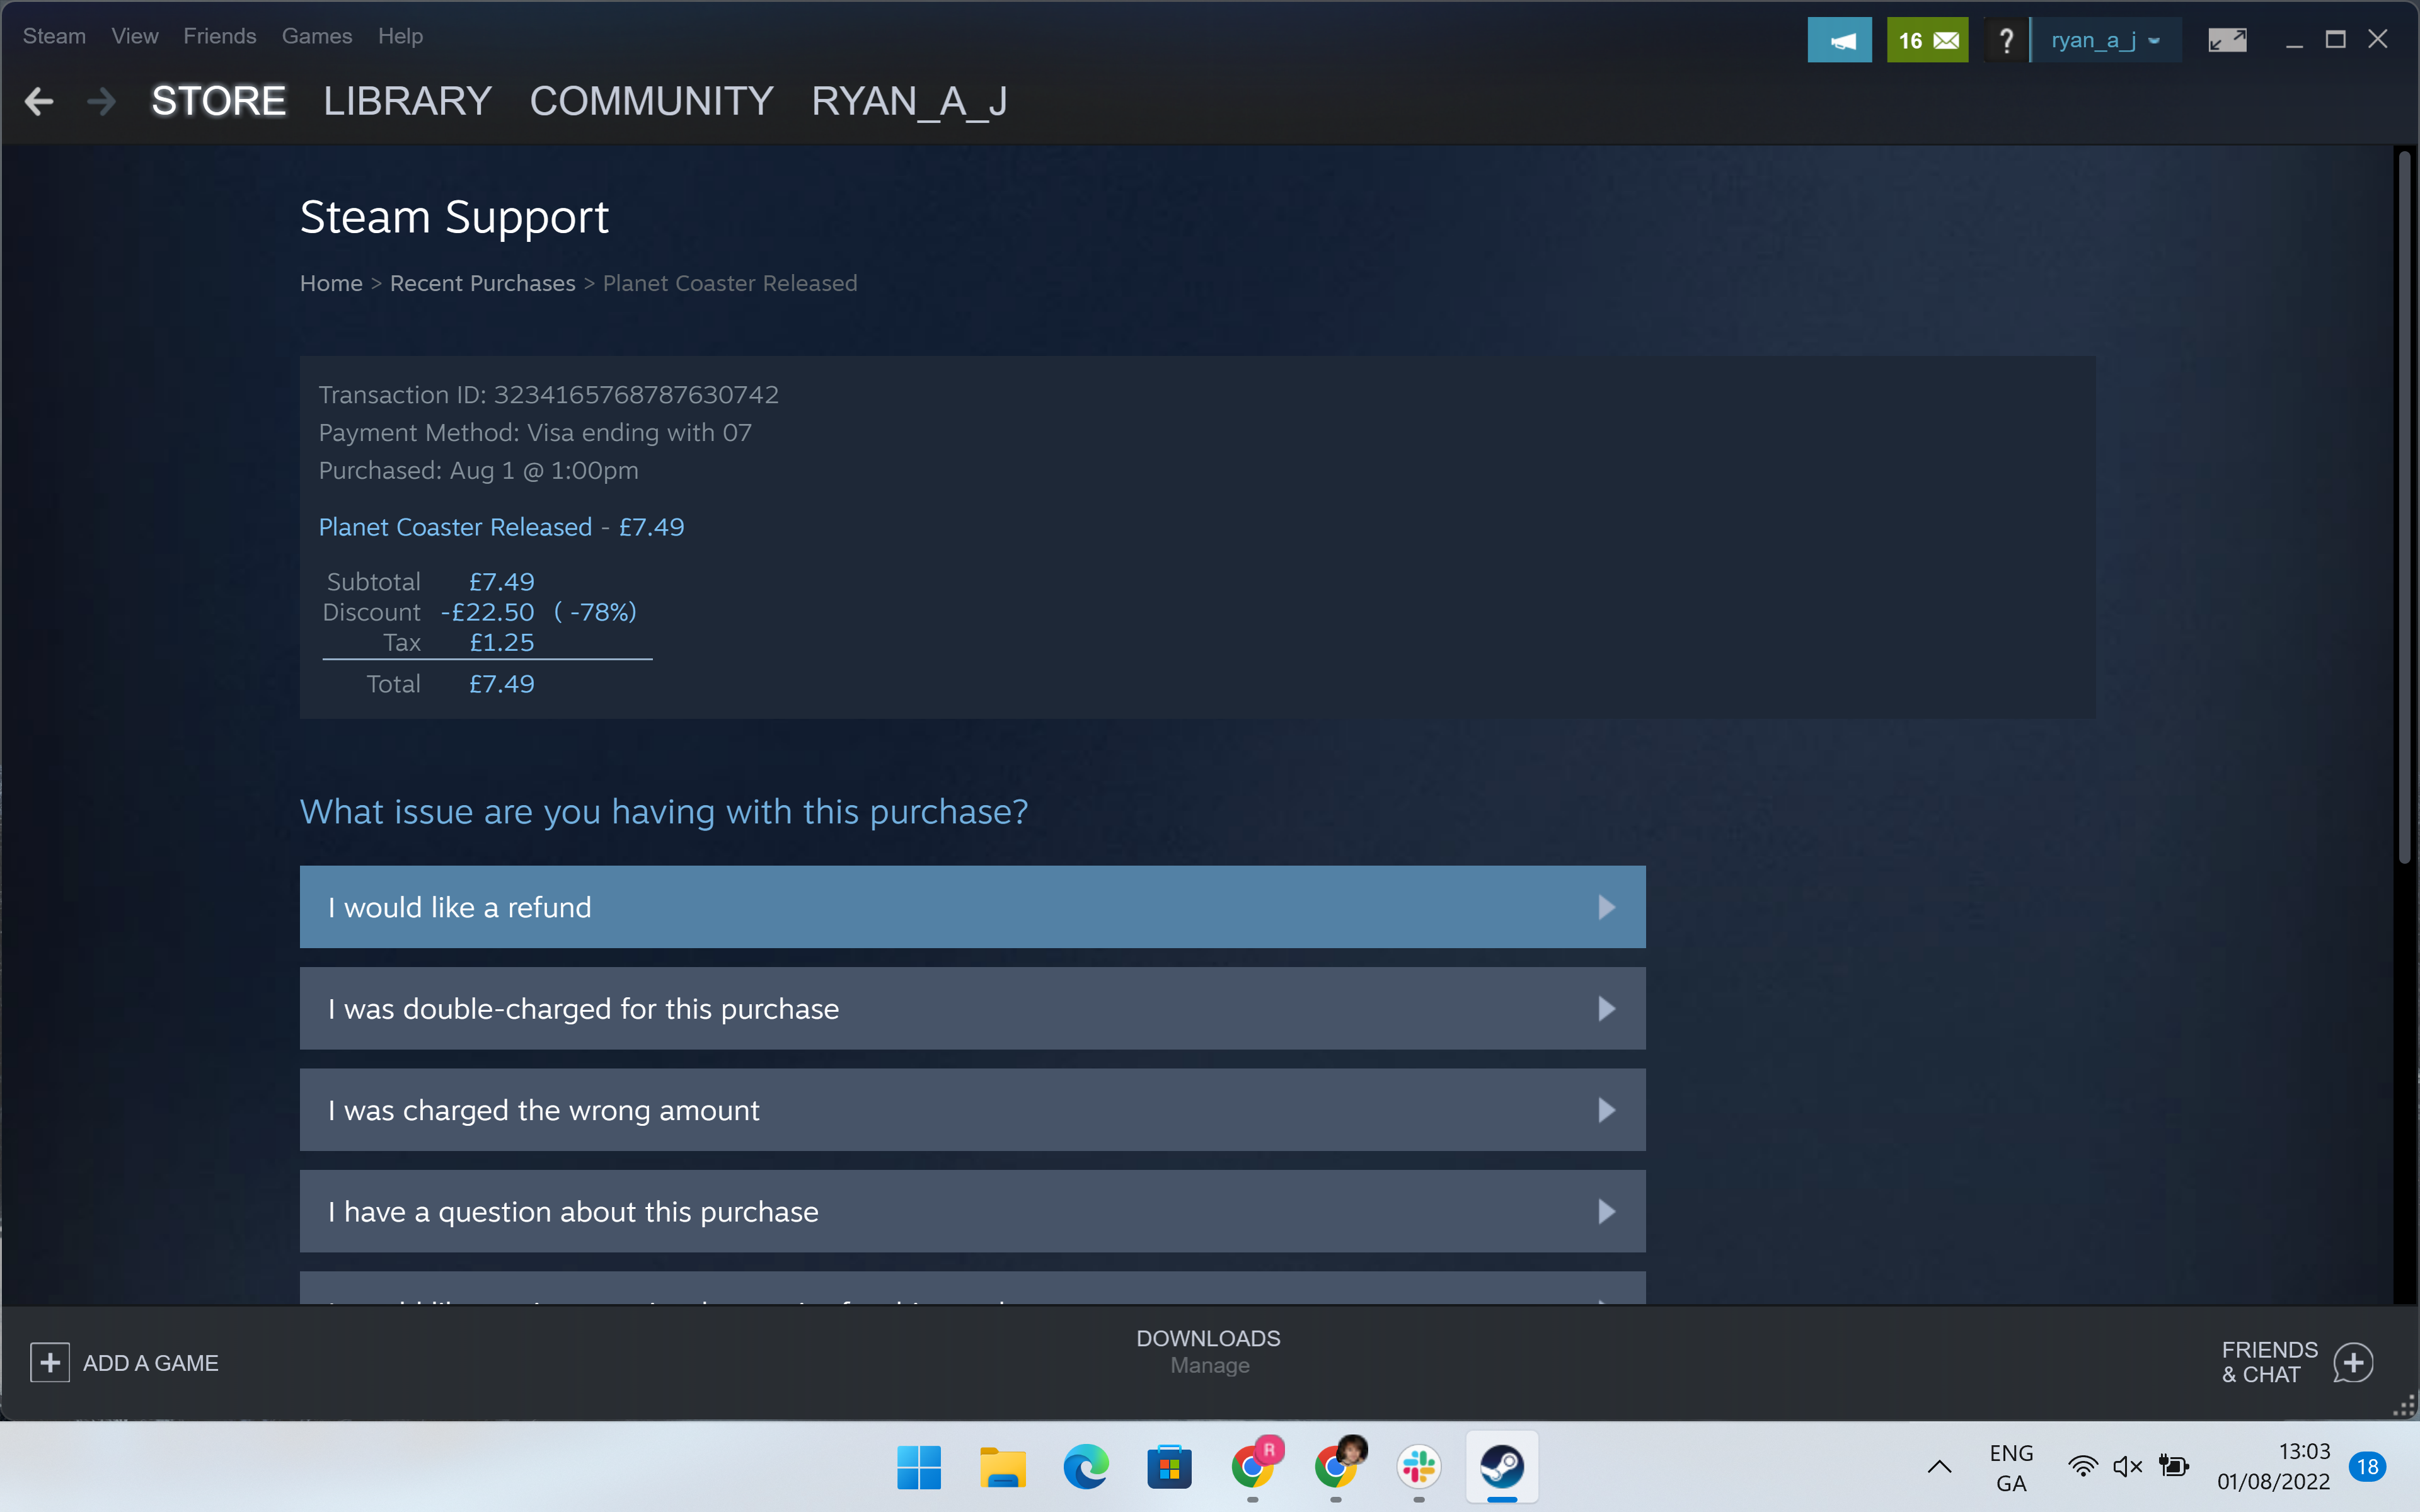
Task: Open the Steam menu
Action: (54, 36)
